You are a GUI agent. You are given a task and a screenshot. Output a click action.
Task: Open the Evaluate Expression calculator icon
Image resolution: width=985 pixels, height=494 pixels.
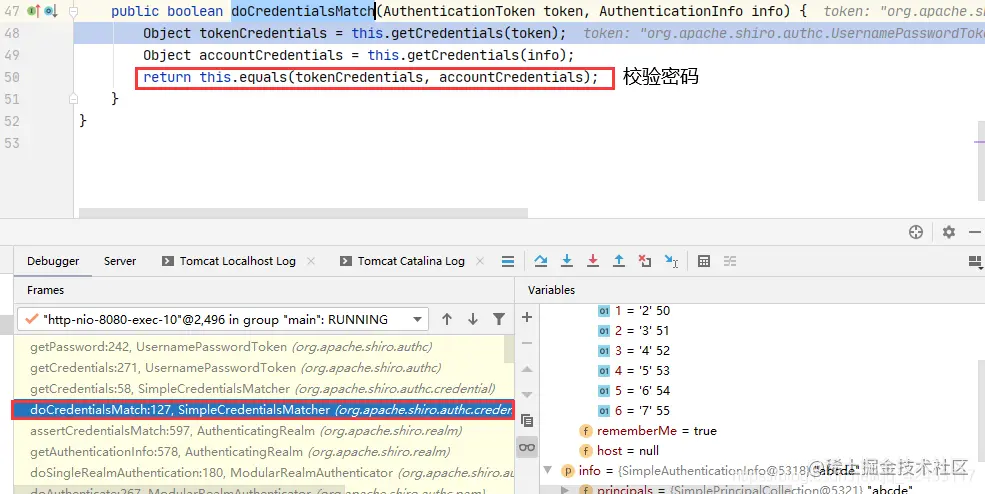point(704,261)
